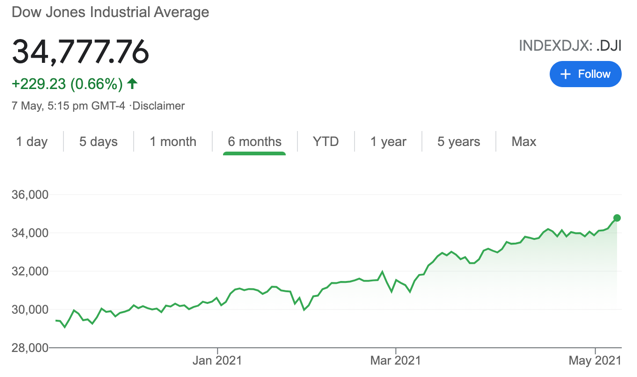The image size is (637, 377).
Task: Select the 5 days tab
Action: [98, 141]
